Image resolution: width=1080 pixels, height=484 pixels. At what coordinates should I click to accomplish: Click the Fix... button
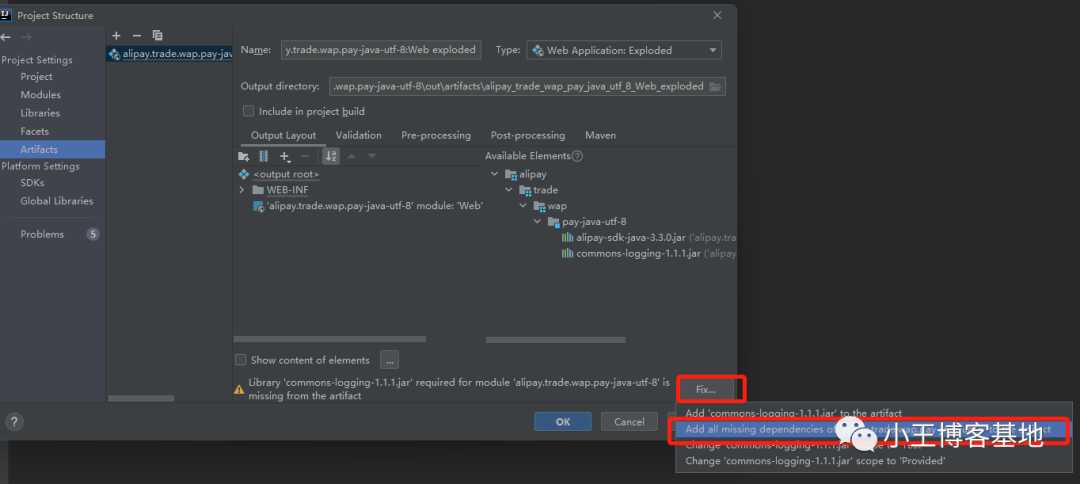[x=706, y=388]
